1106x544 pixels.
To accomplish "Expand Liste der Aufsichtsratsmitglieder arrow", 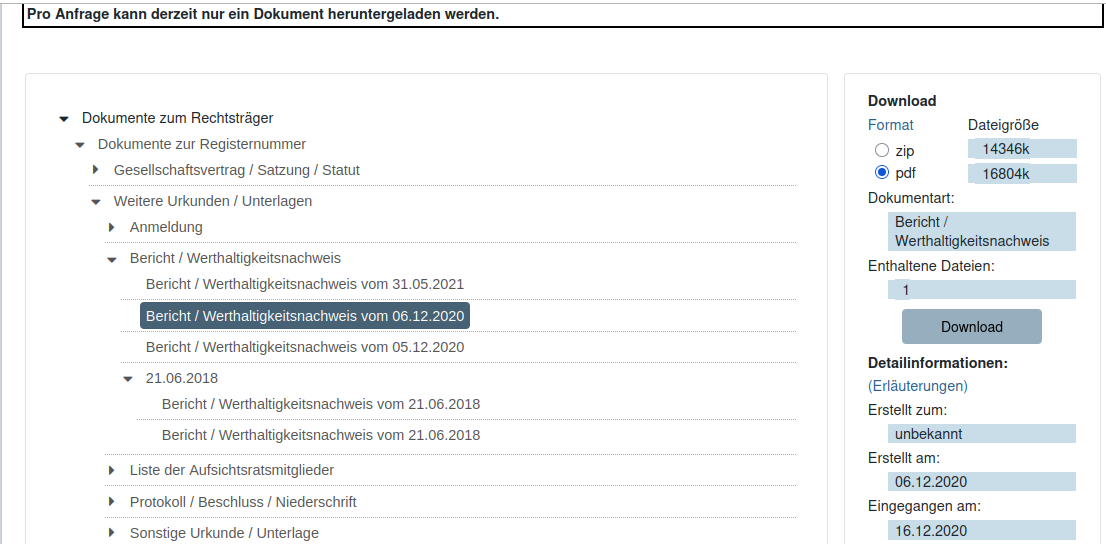I will 112,470.
